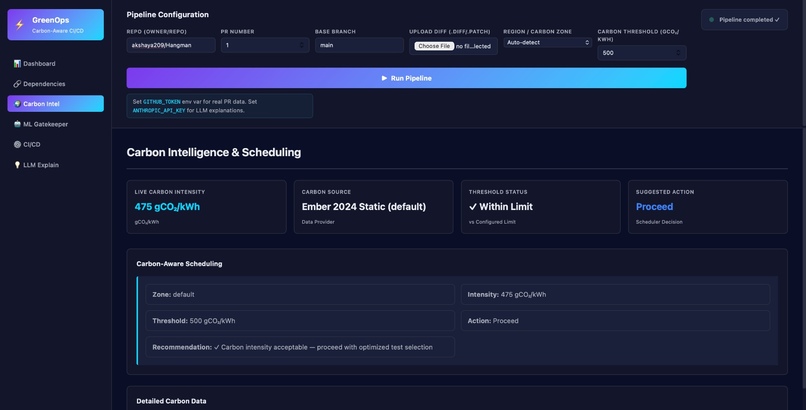Click the ANTHROPIC_API_KEY code text
This screenshot has height=410, width=806.
159,110
